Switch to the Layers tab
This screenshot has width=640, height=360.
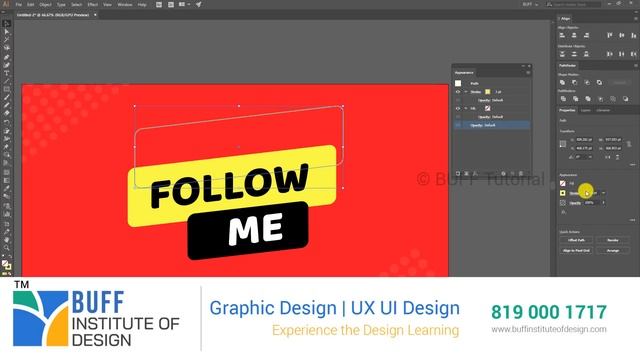(585, 110)
